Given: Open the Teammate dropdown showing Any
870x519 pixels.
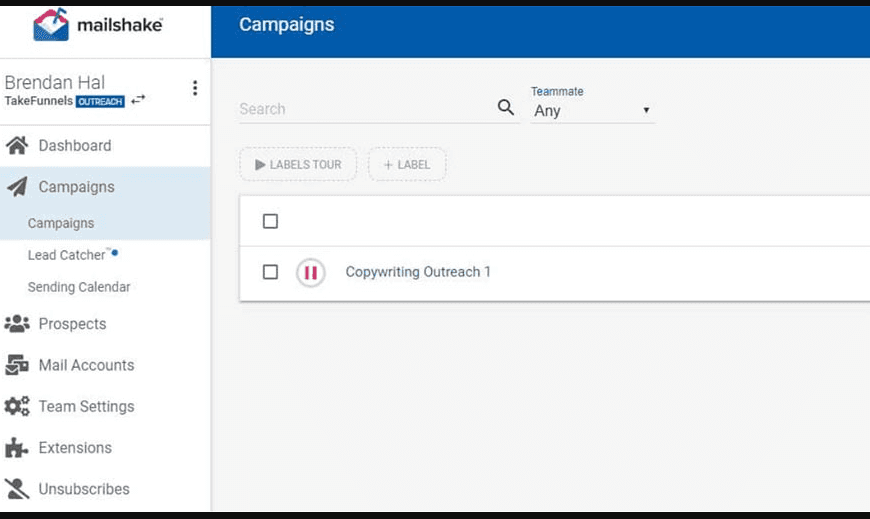Looking at the screenshot, I should [x=592, y=110].
